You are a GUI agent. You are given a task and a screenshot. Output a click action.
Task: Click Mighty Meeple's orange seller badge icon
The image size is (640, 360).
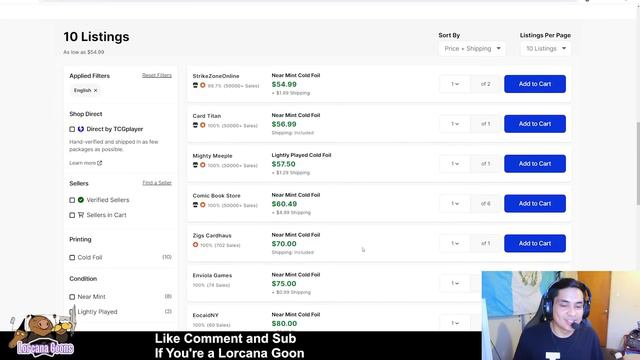pyautogui.click(x=202, y=165)
